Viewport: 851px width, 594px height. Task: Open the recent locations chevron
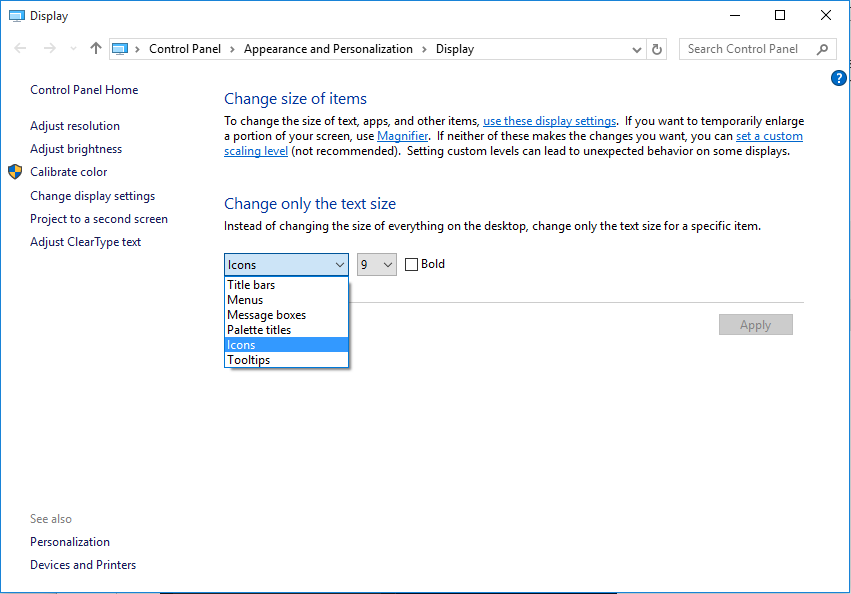73,49
